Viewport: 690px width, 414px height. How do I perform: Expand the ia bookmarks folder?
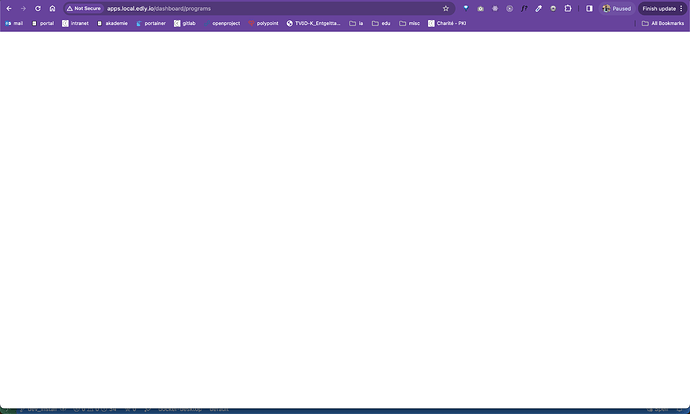click(356, 23)
